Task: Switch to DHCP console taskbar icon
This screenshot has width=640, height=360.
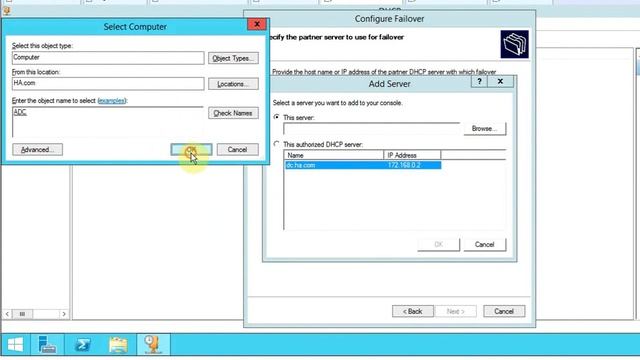Action: click(153, 345)
